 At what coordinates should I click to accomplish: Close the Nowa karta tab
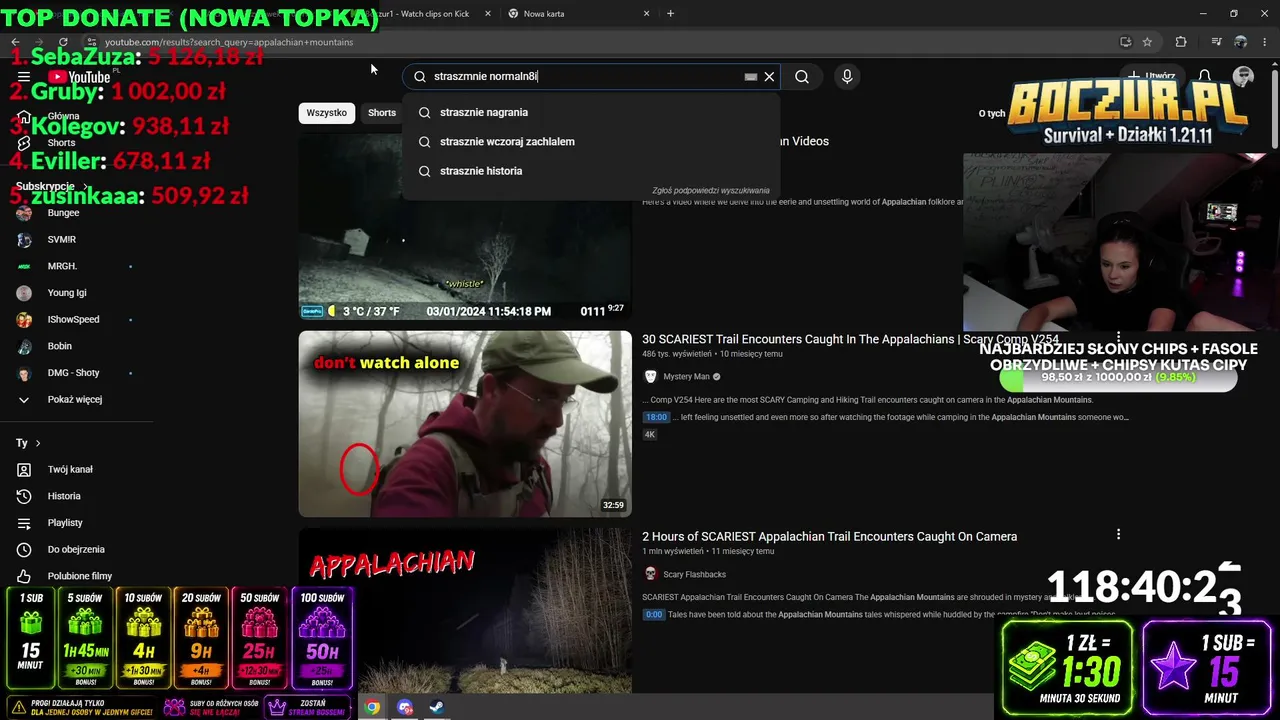(x=646, y=13)
